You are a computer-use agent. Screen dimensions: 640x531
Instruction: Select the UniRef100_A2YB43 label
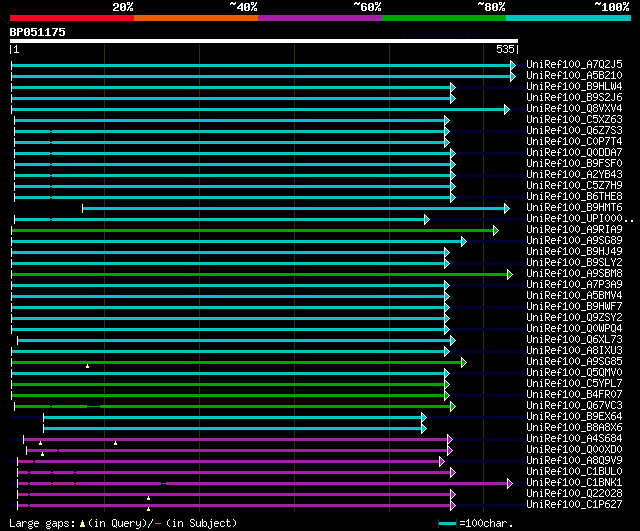point(574,175)
